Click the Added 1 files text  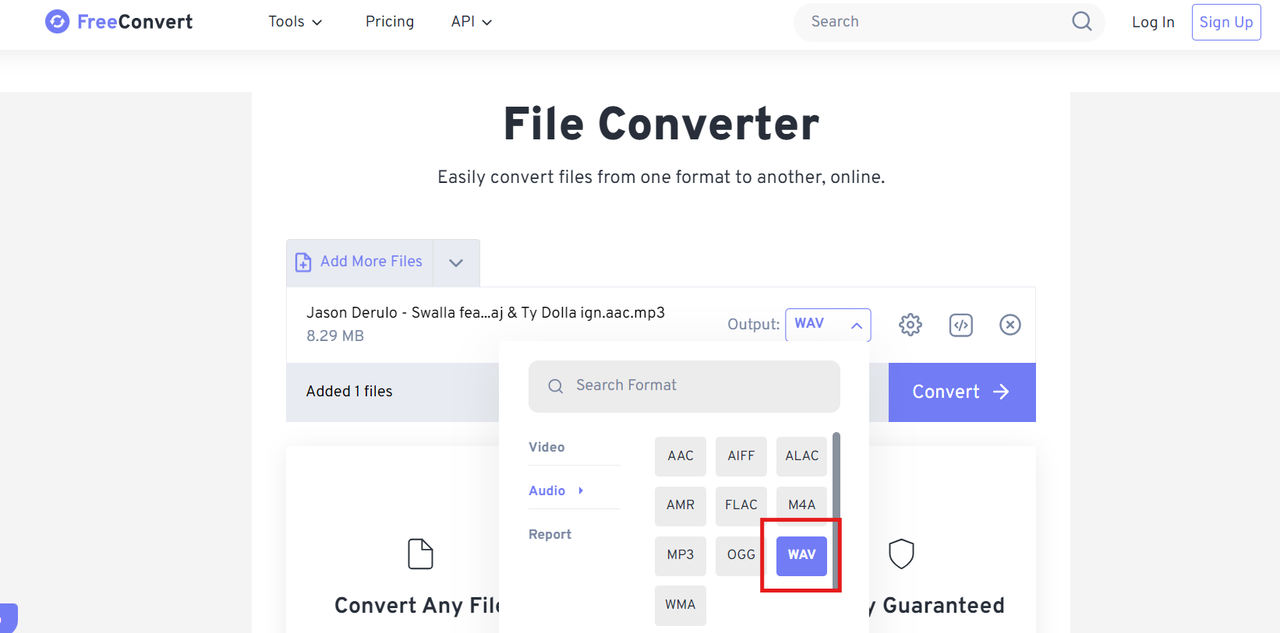[349, 392]
